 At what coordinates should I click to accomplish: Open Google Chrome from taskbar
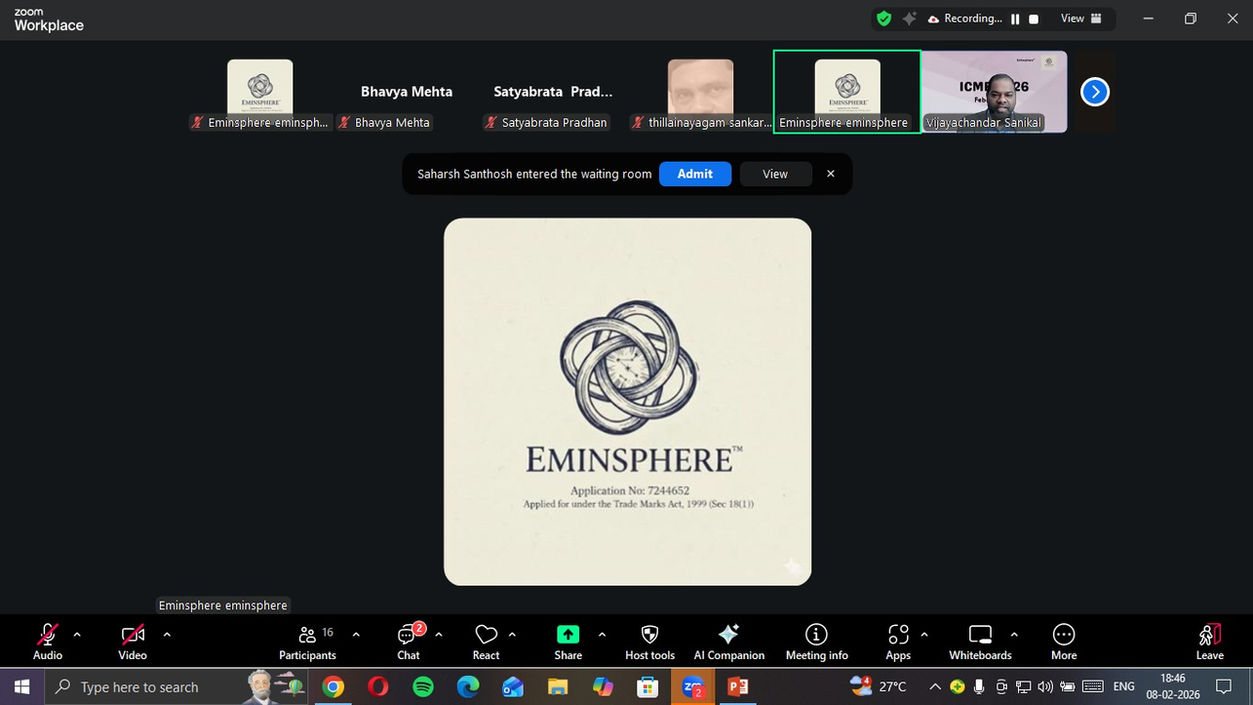(x=333, y=687)
